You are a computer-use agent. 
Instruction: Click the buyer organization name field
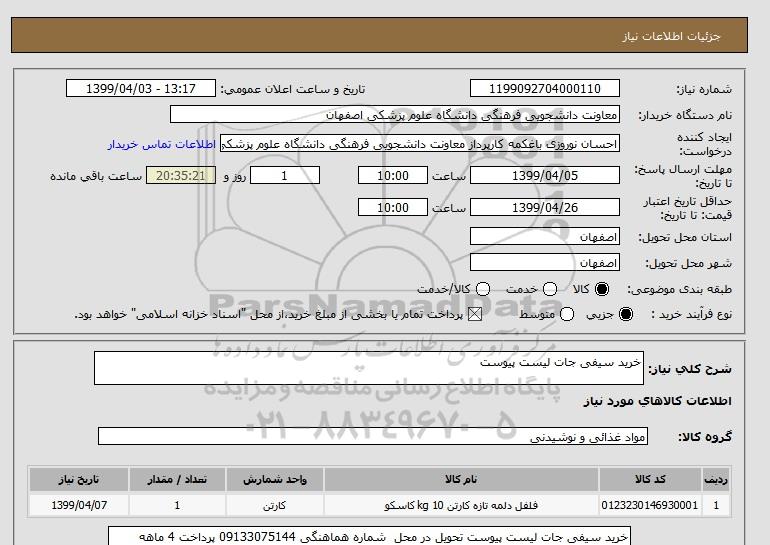click(x=395, y=114)
